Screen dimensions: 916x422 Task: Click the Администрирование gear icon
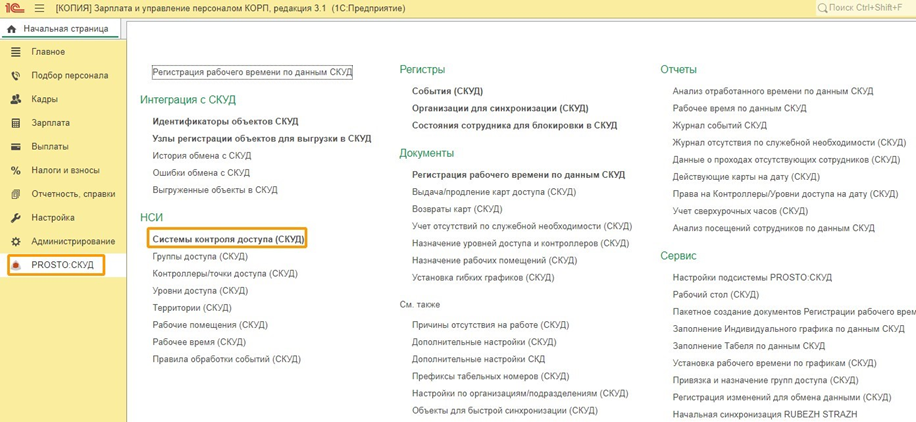[x=15, y=242]
